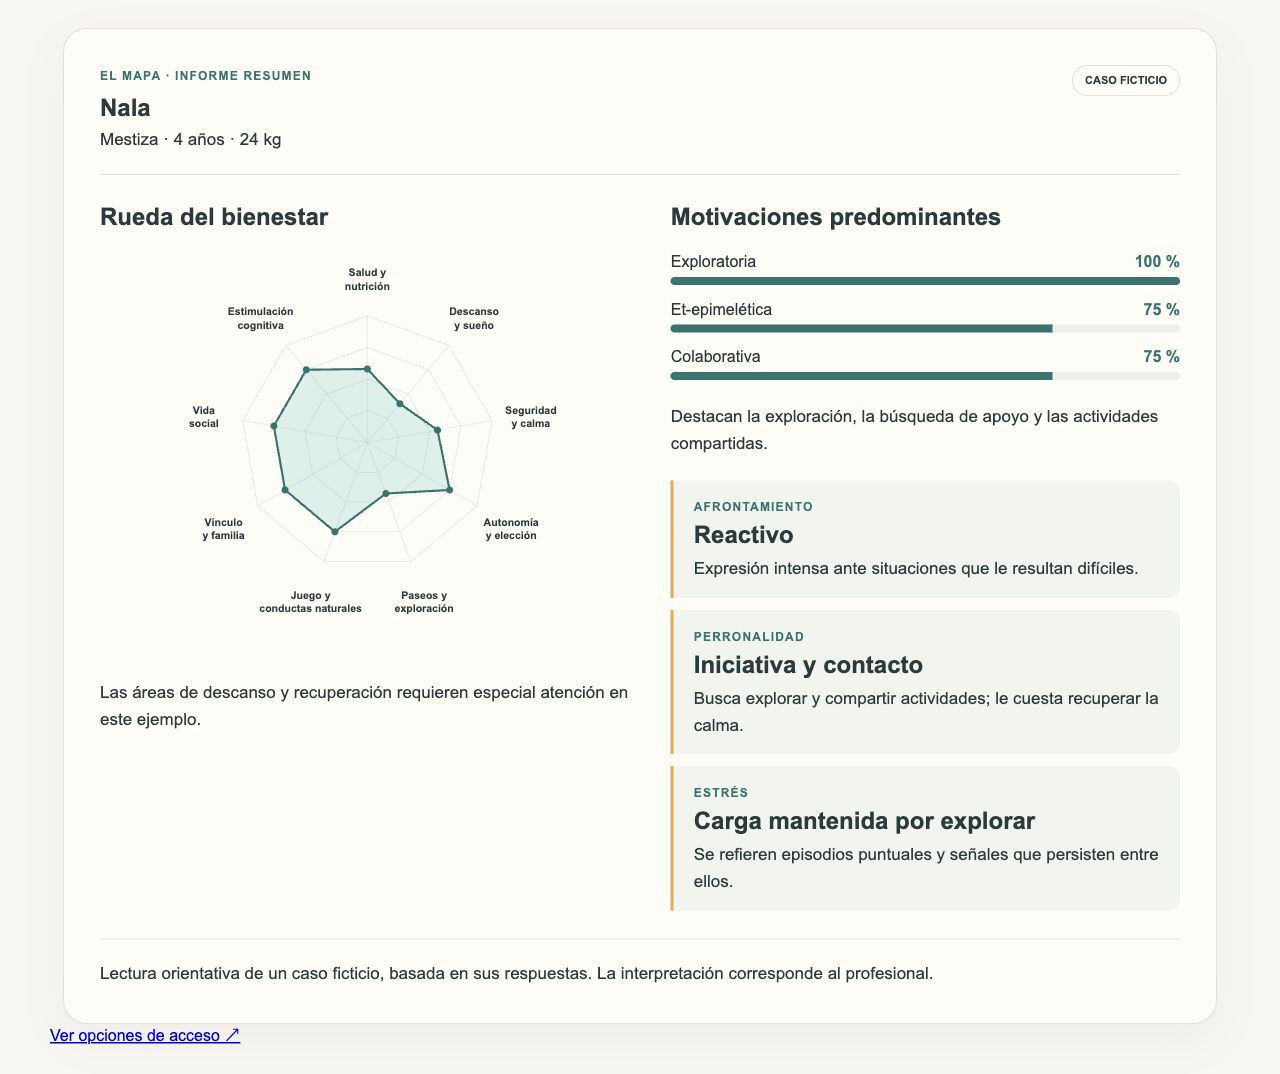
Task: Click the 'Seguridad y calma' radar label
Action: click(531, 417)
